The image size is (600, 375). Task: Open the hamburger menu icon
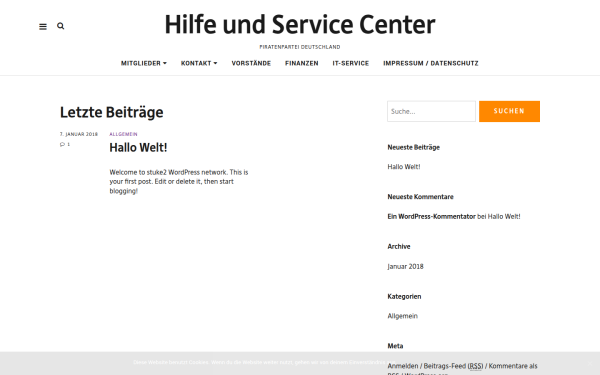coord(43,26)
